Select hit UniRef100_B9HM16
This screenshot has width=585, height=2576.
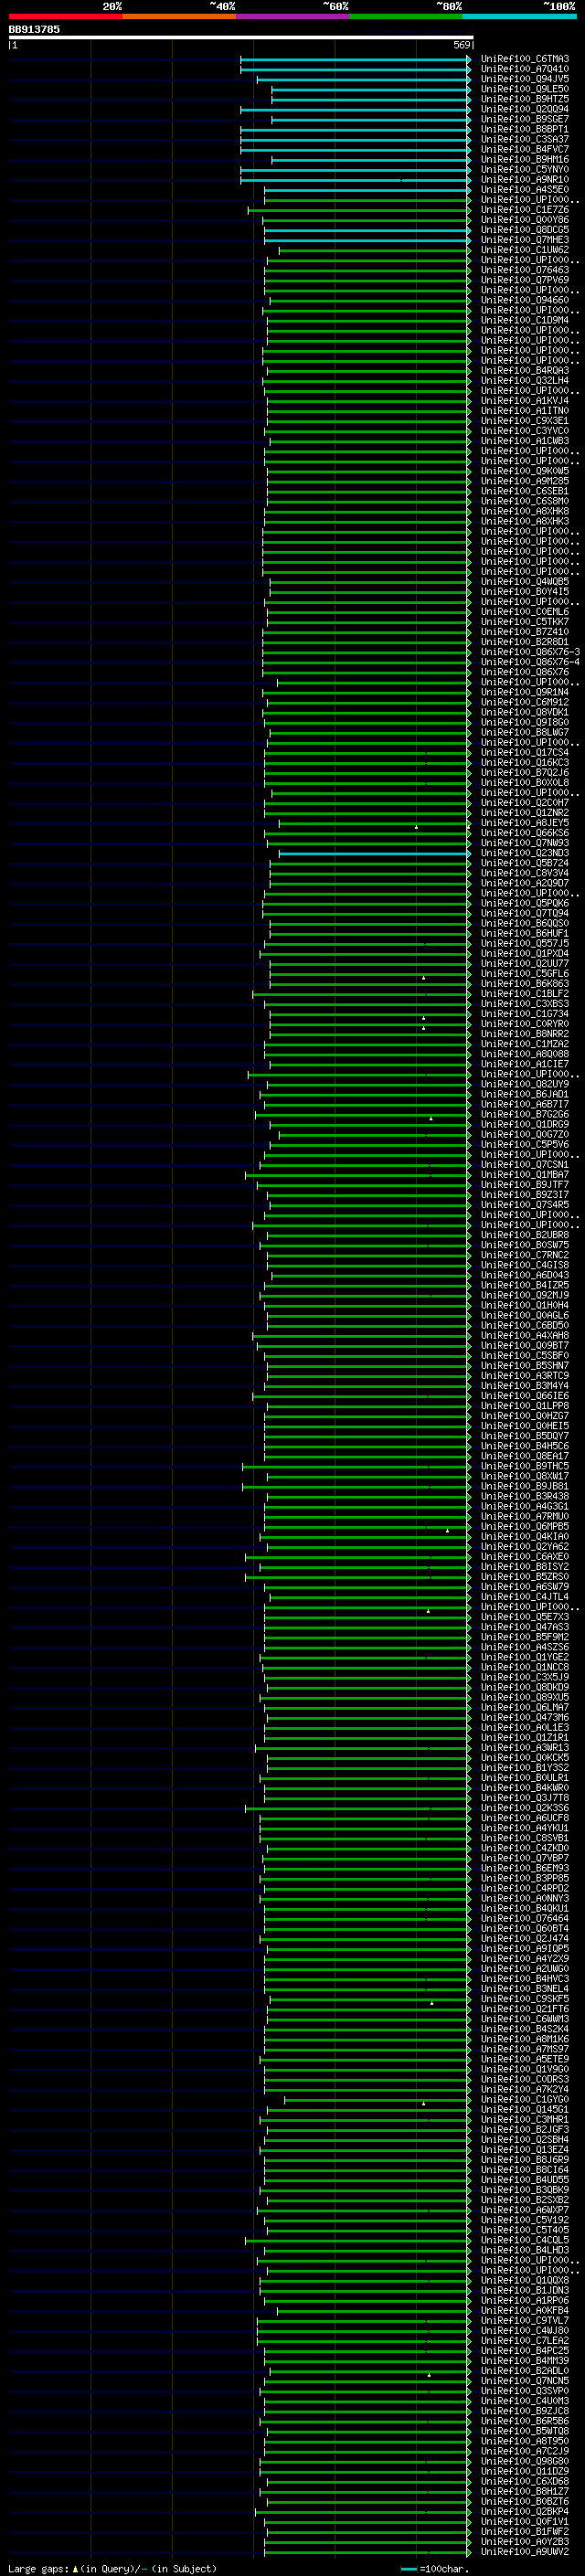[x=525, y=159]
